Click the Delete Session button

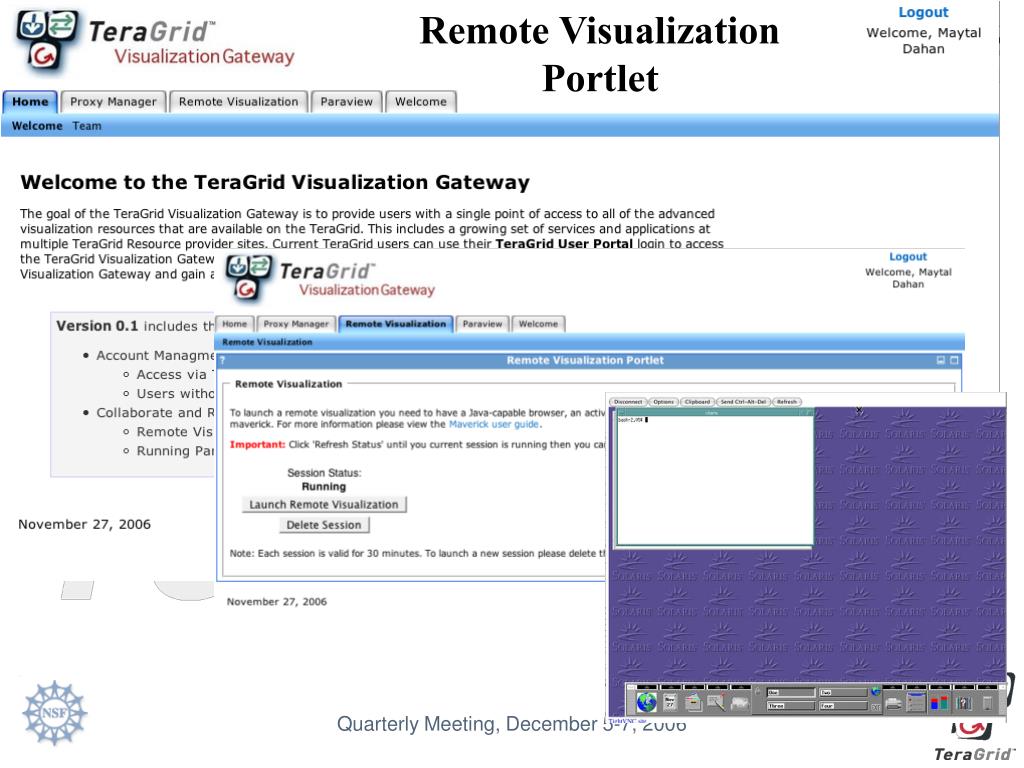click(324, 525)
